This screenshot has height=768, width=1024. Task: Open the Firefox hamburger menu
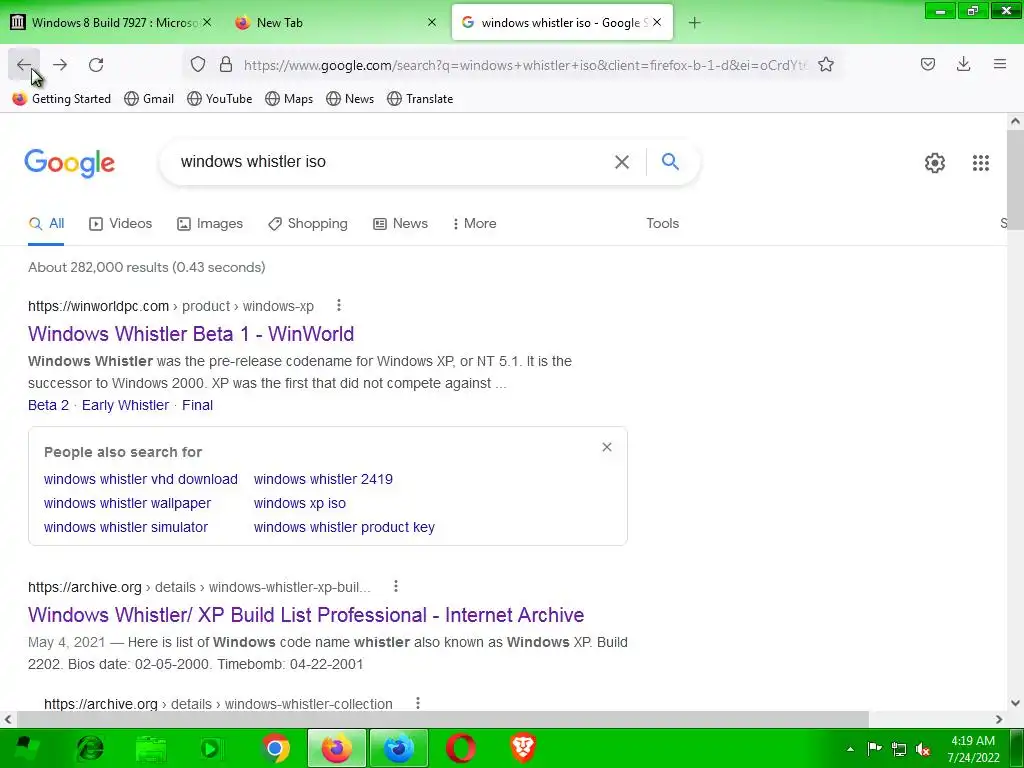pos(1000,64)
